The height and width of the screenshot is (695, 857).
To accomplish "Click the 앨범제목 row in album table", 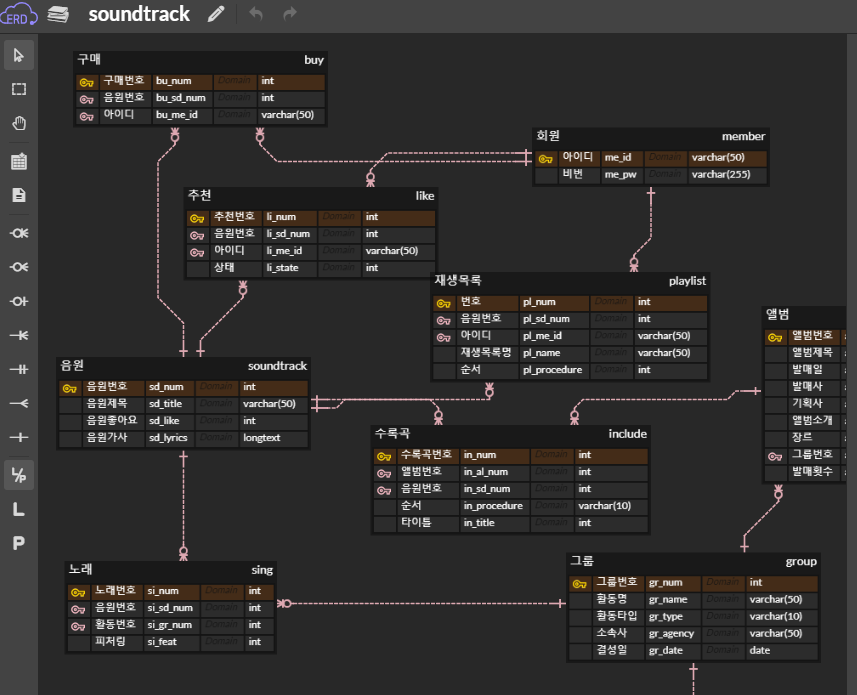I will (805, 353).
